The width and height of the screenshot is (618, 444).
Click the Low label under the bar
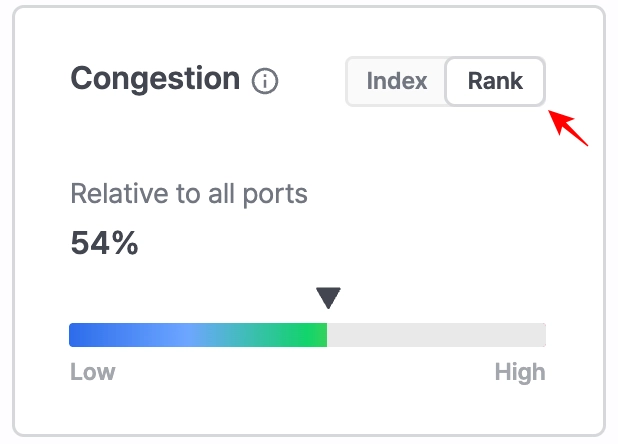pyautogui.click(x=92, y=373)
